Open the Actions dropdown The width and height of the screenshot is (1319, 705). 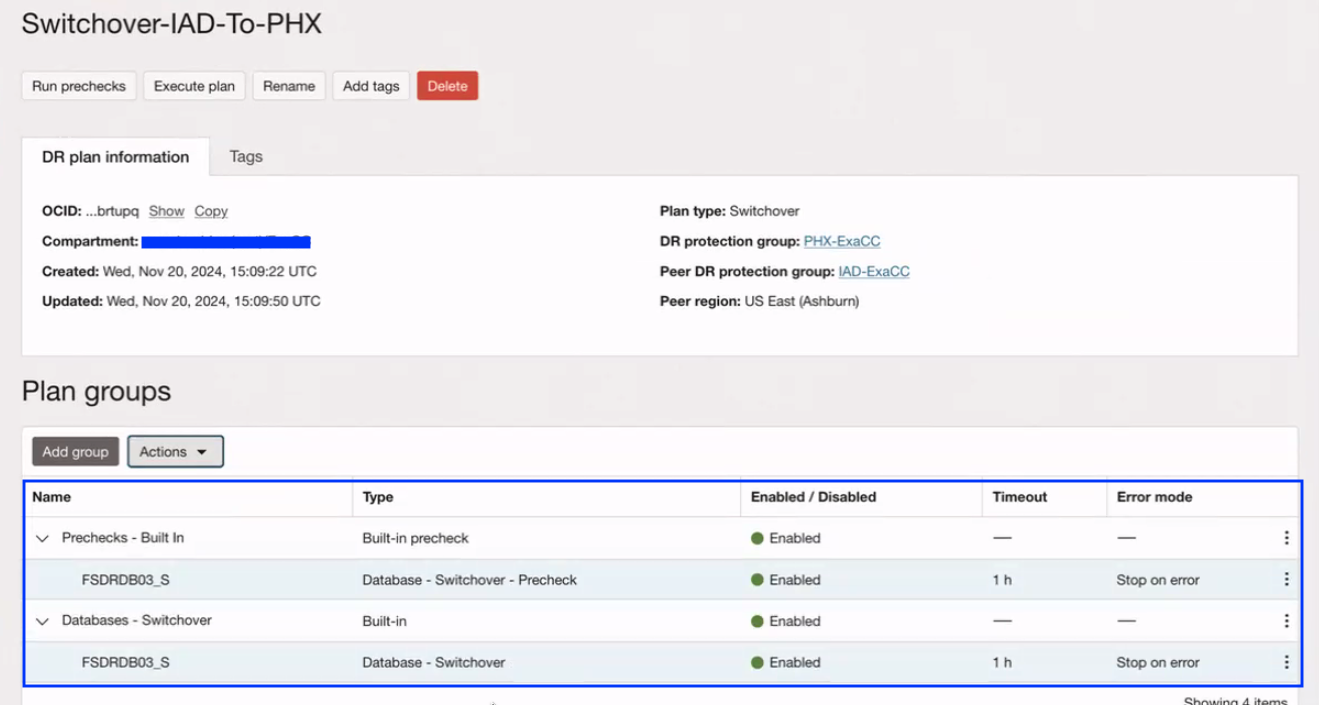pyautogui.click(x=175, y=452)
